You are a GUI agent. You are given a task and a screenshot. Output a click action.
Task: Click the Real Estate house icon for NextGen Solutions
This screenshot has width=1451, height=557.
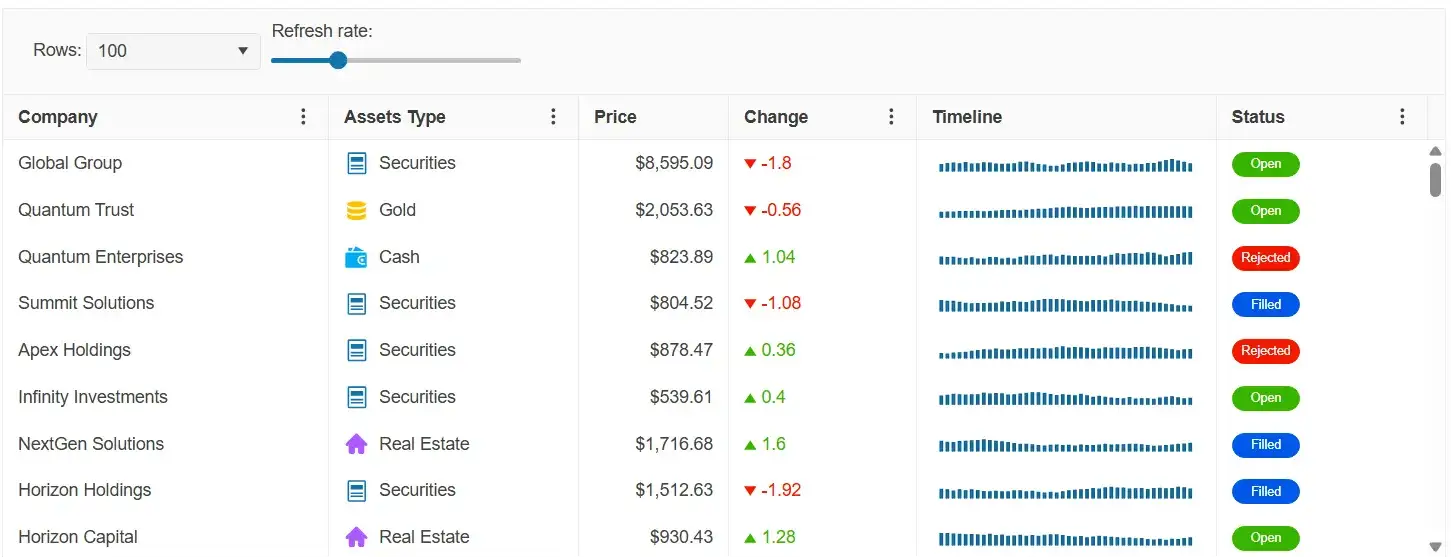[x=356, y=445]
